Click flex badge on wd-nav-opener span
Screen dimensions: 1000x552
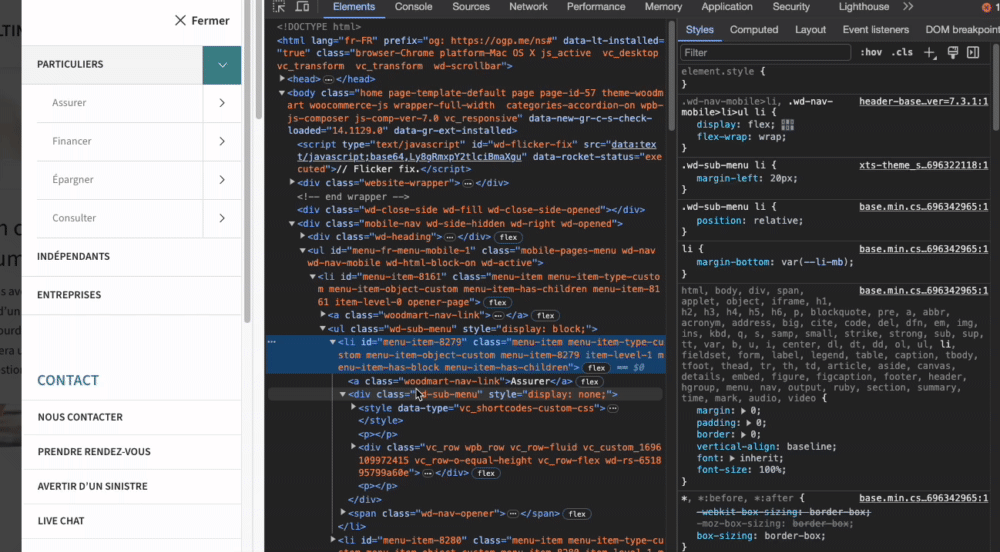tap(577, 514)
